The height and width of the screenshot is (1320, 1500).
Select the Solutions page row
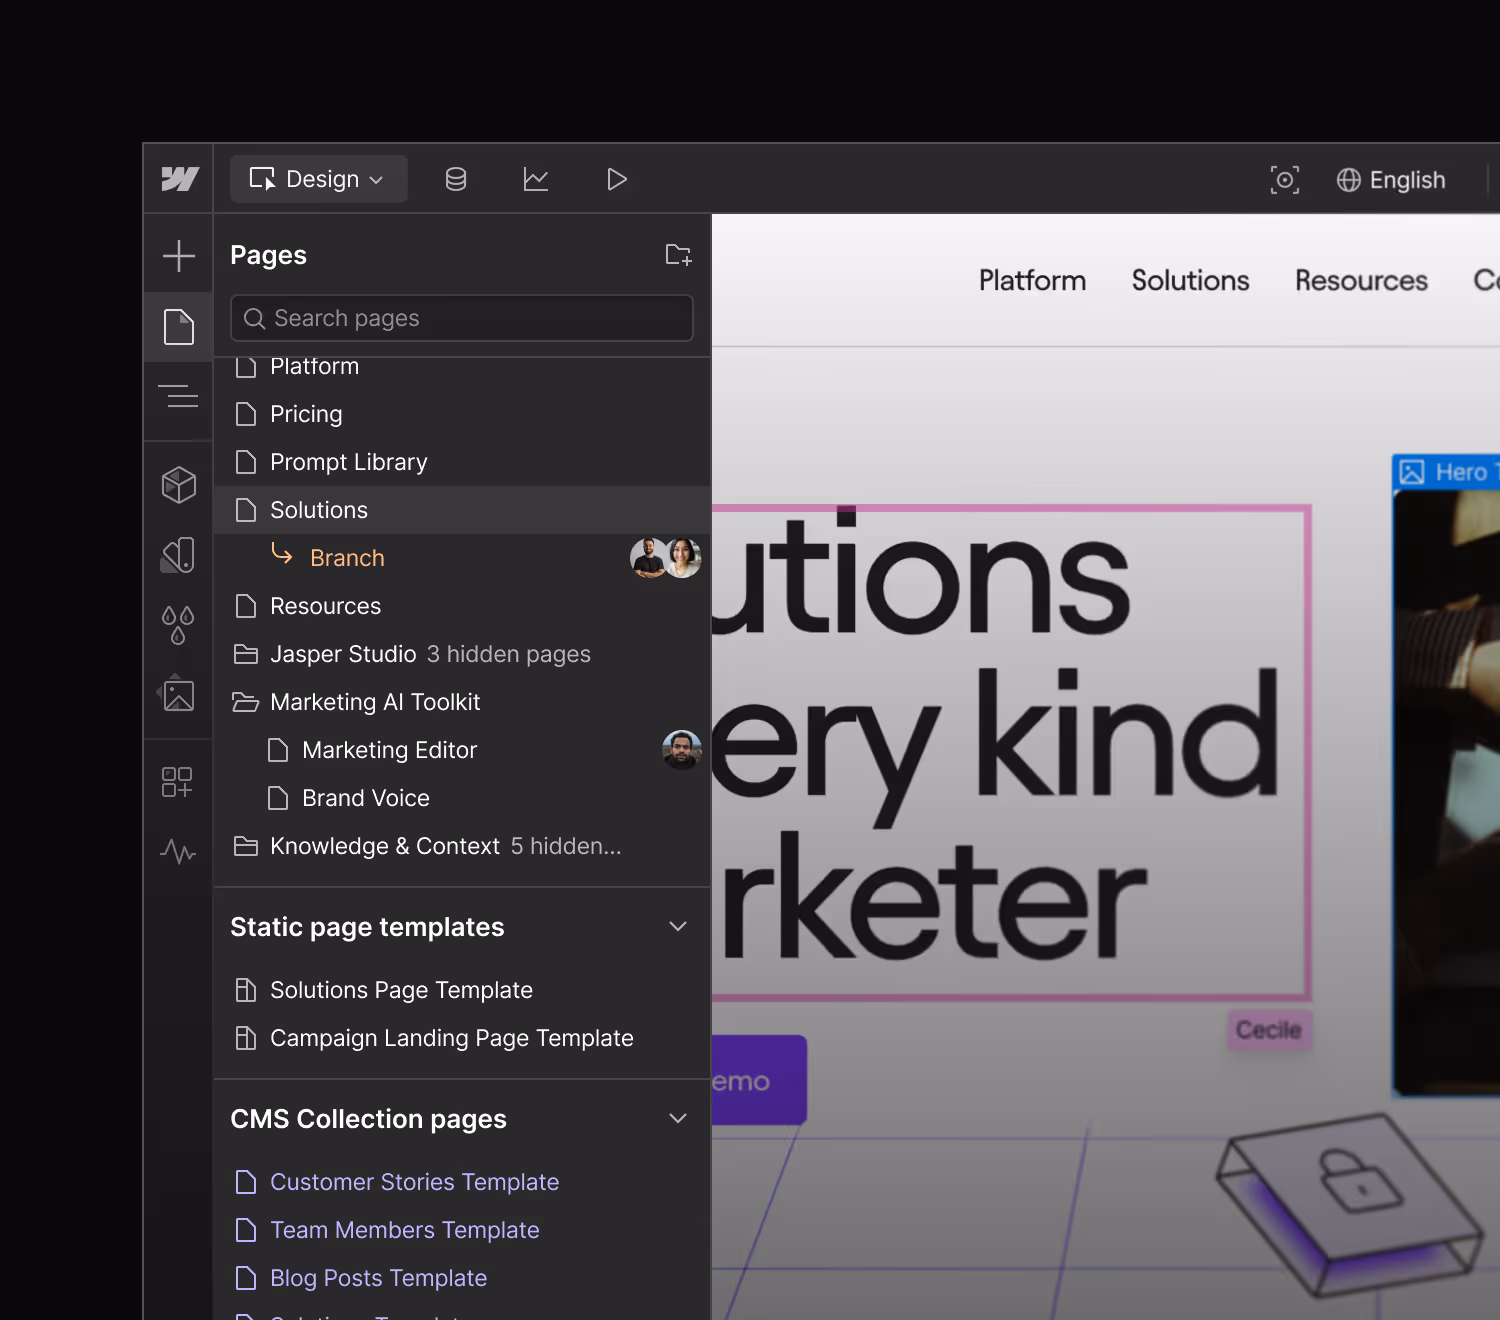tap(462, 510)
